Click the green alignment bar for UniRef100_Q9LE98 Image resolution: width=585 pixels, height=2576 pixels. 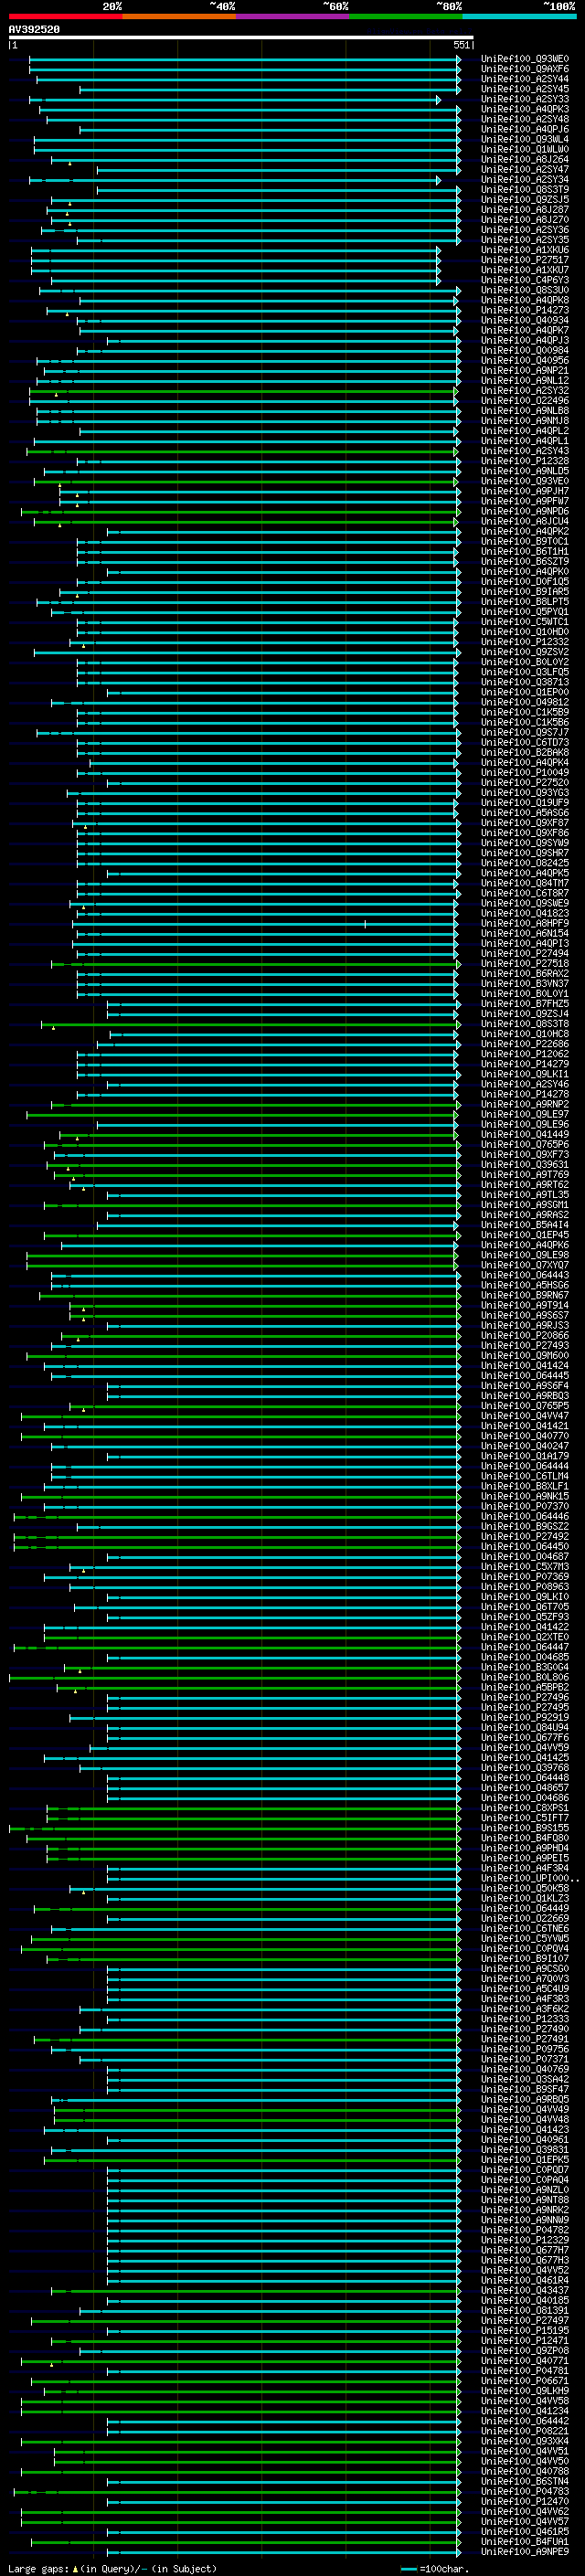click(242, 1255)
